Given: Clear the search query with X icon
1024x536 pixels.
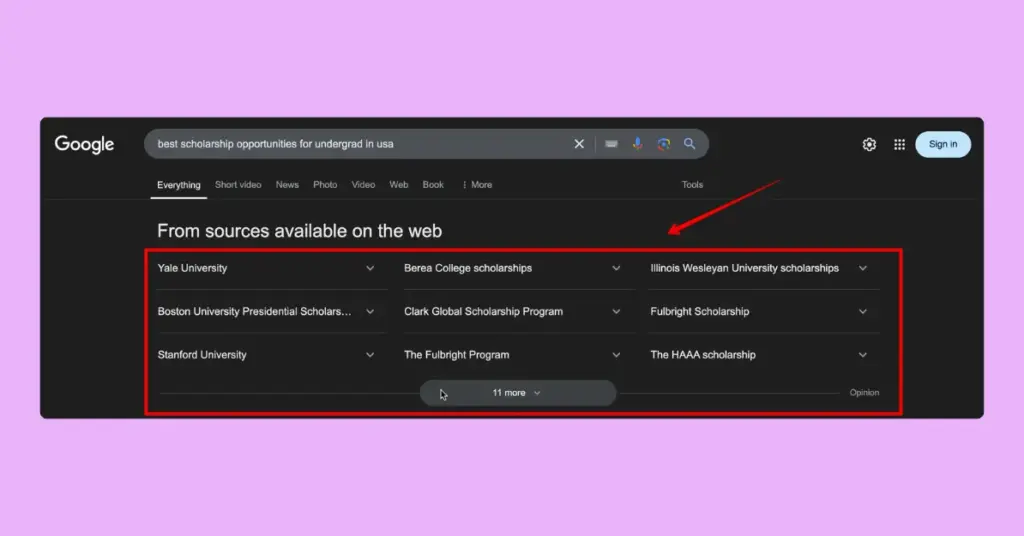Looking at the screenshot, I should [579, 144].
